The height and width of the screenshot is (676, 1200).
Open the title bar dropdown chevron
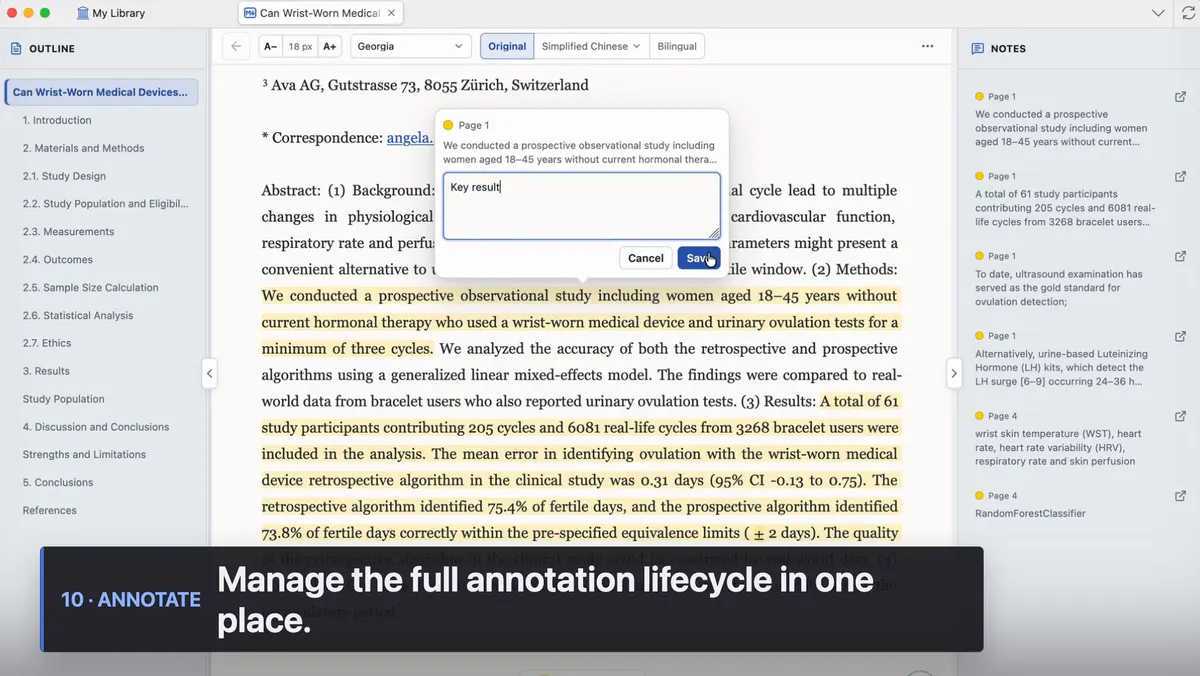(1158, 13)
